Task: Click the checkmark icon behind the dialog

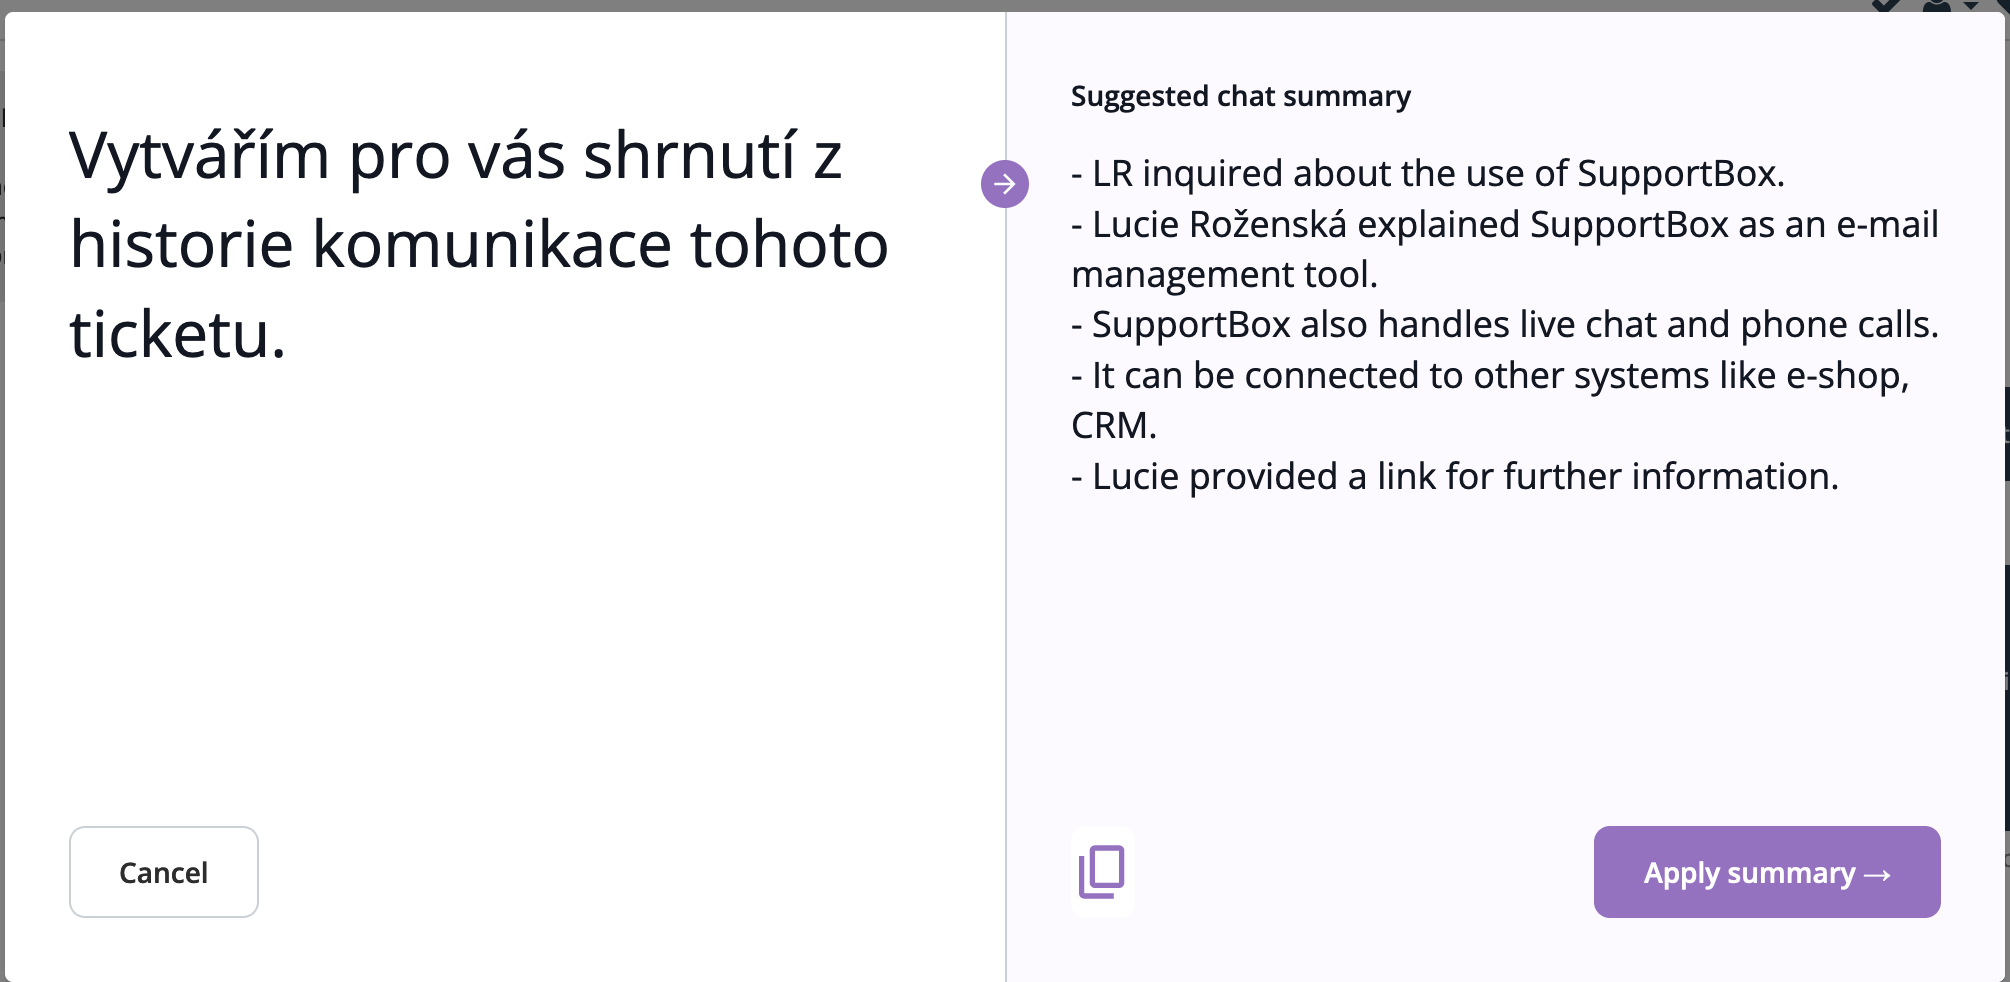Action: click(x=1886, y=5)
